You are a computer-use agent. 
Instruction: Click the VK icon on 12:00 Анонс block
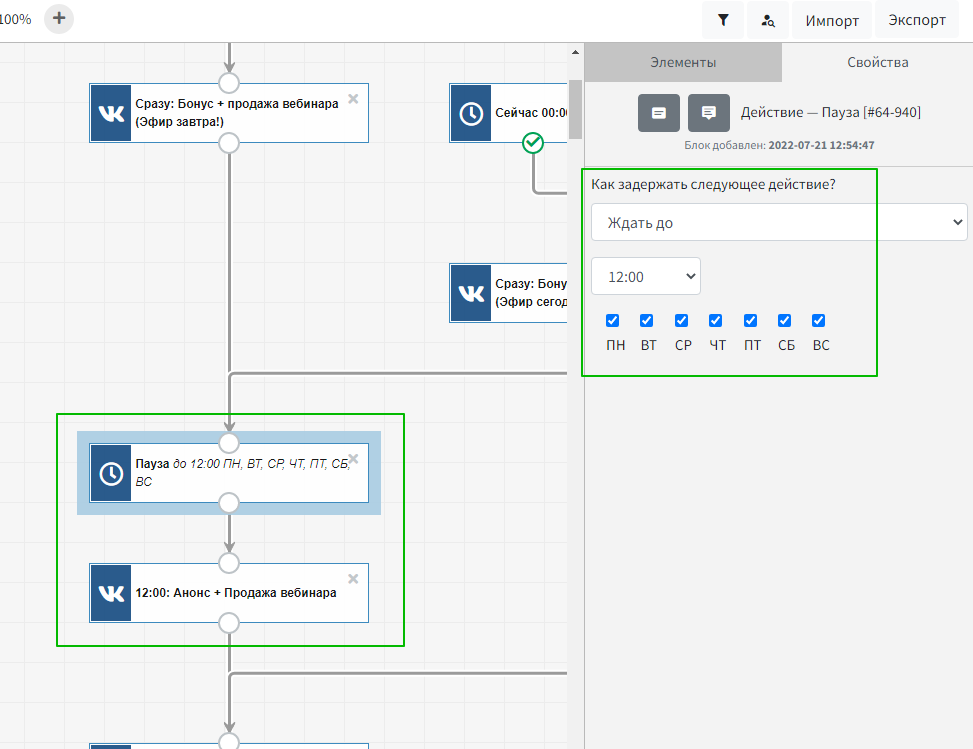110,593
